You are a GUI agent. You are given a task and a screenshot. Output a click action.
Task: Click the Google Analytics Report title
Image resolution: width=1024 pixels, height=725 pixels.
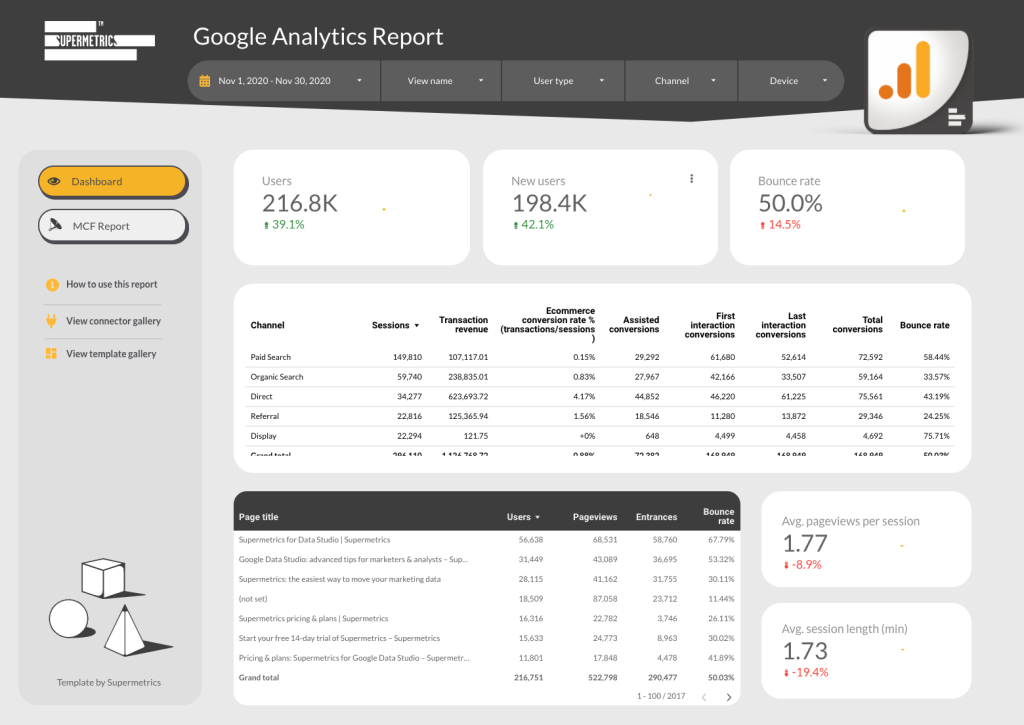pos(318,37)
